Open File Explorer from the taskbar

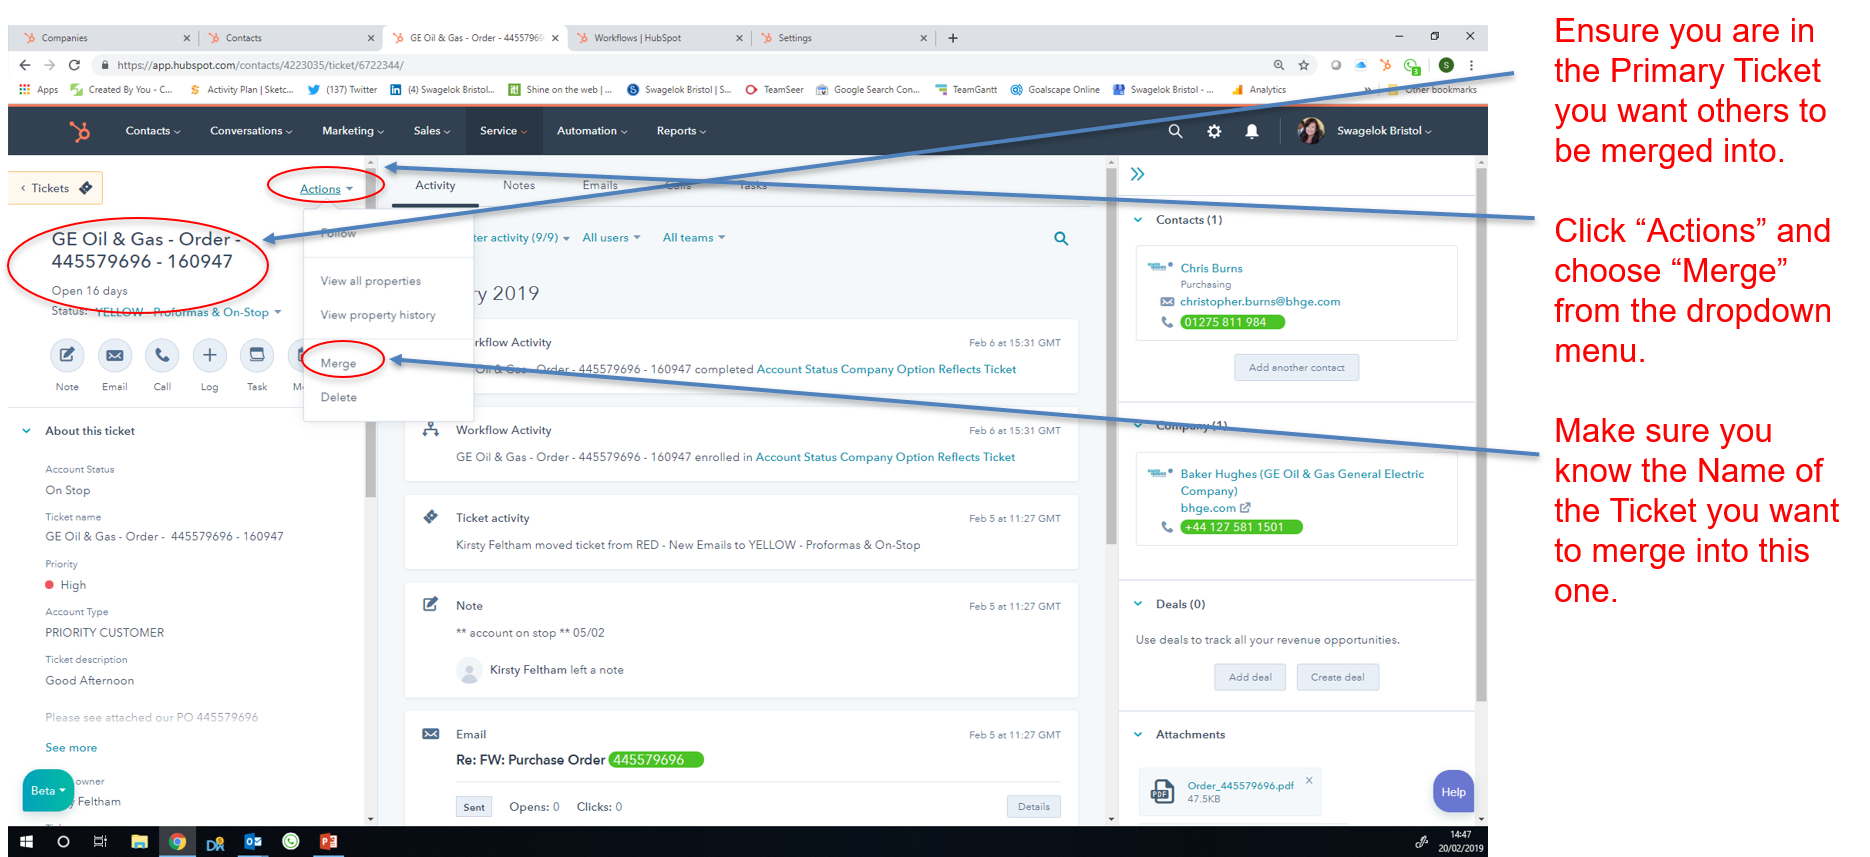[139, 842]
